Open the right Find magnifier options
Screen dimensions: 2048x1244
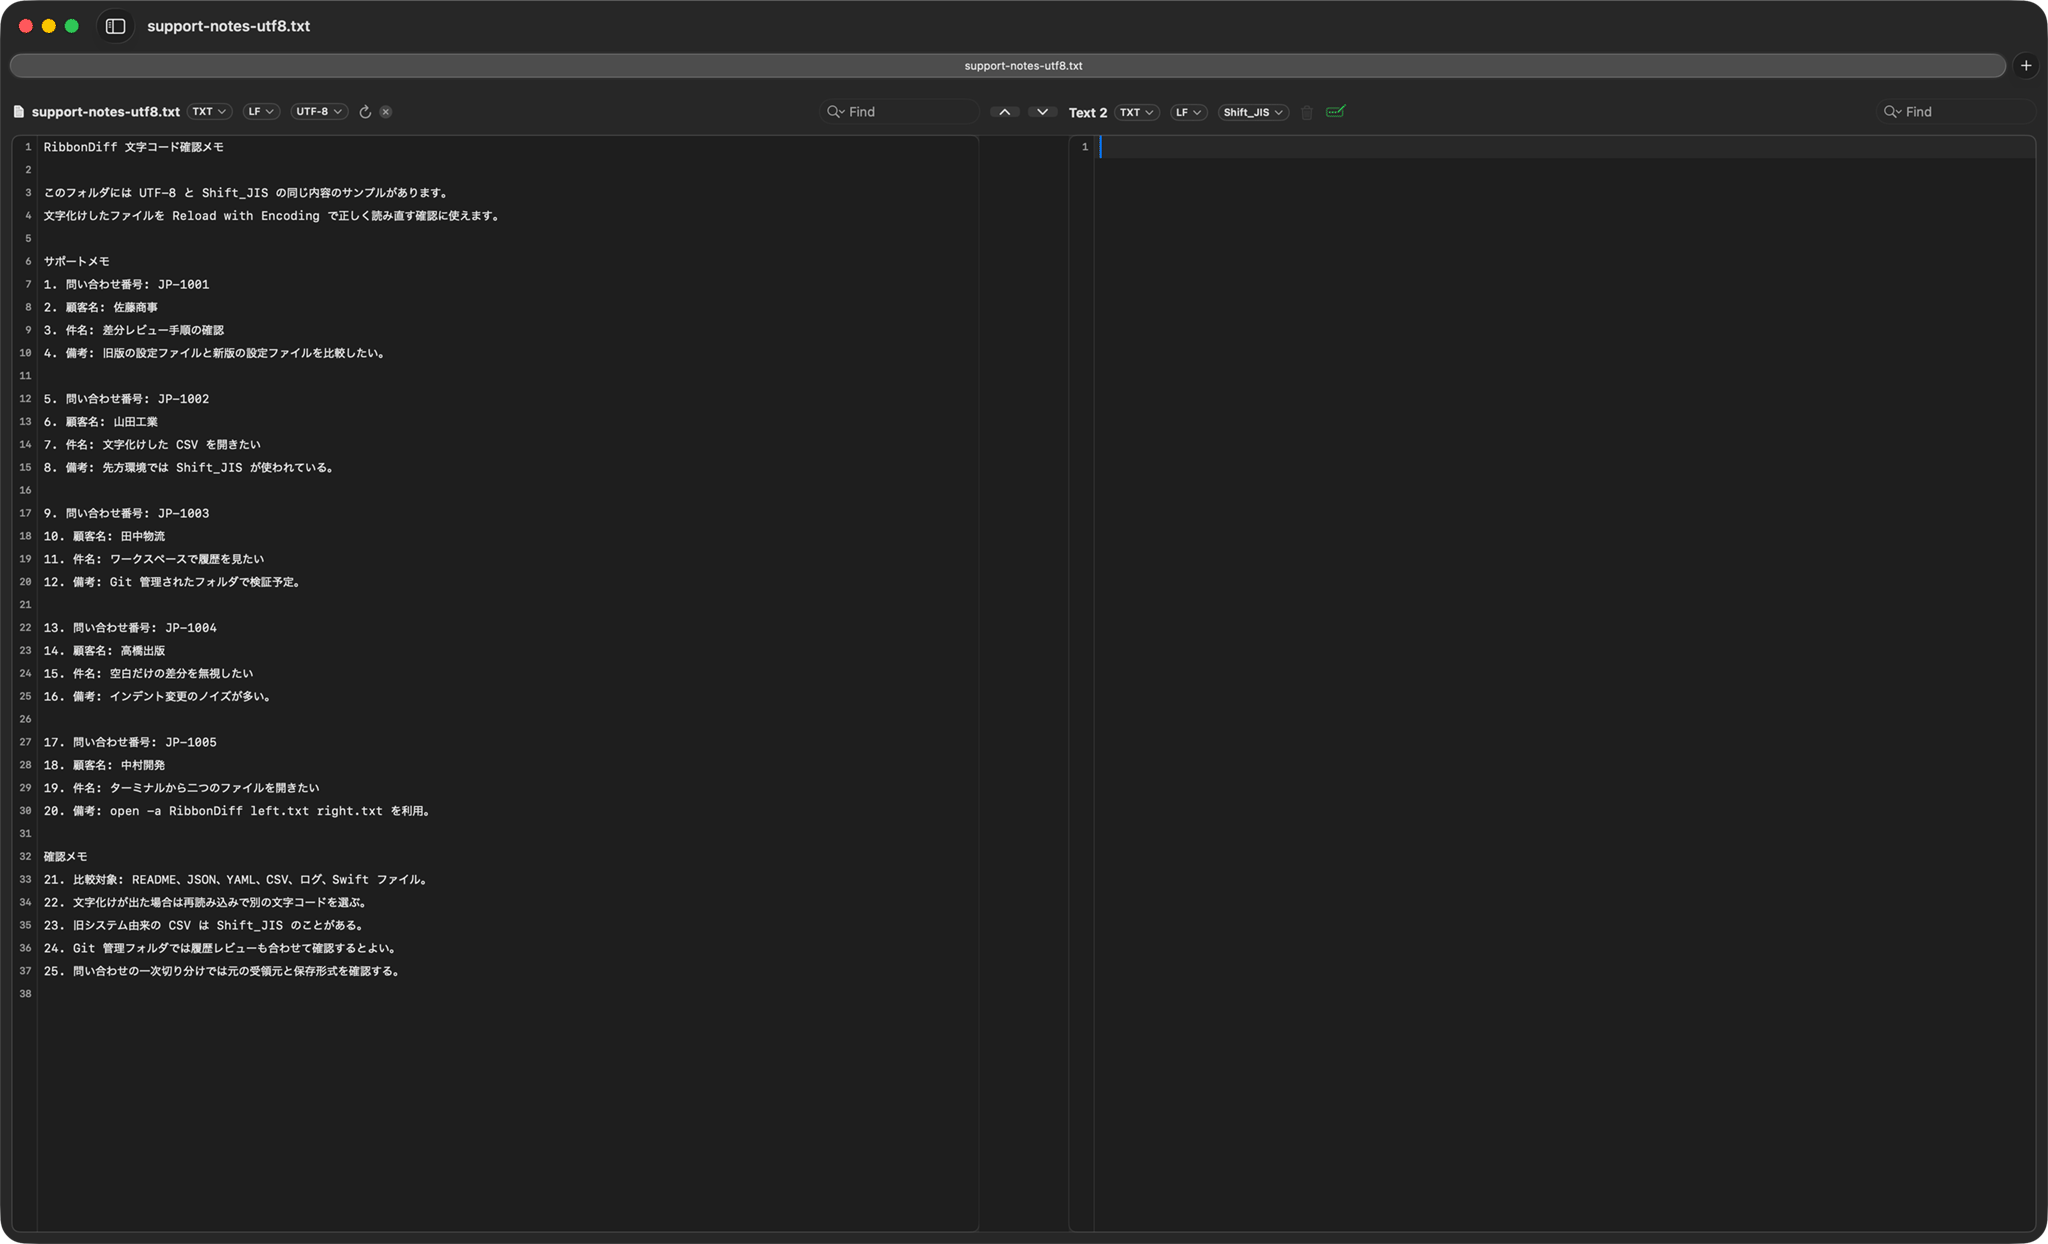(1893, 112)
